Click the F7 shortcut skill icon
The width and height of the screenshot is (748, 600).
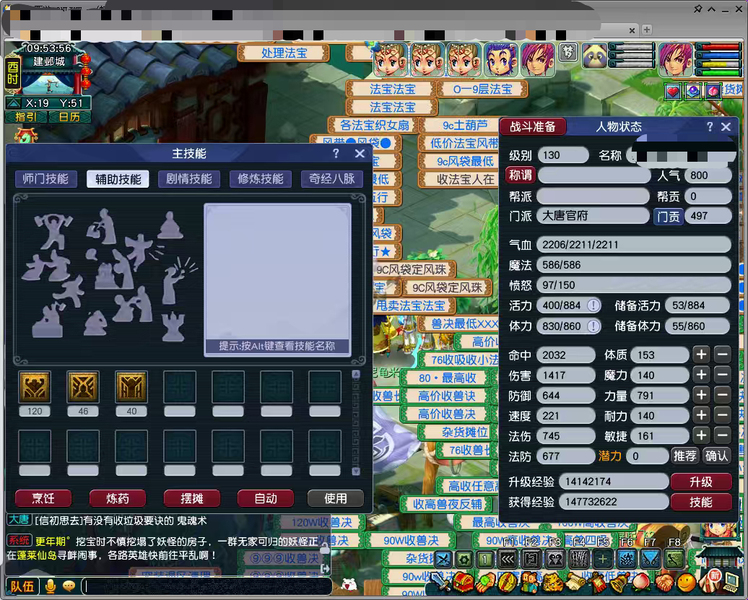click(650, 559)
